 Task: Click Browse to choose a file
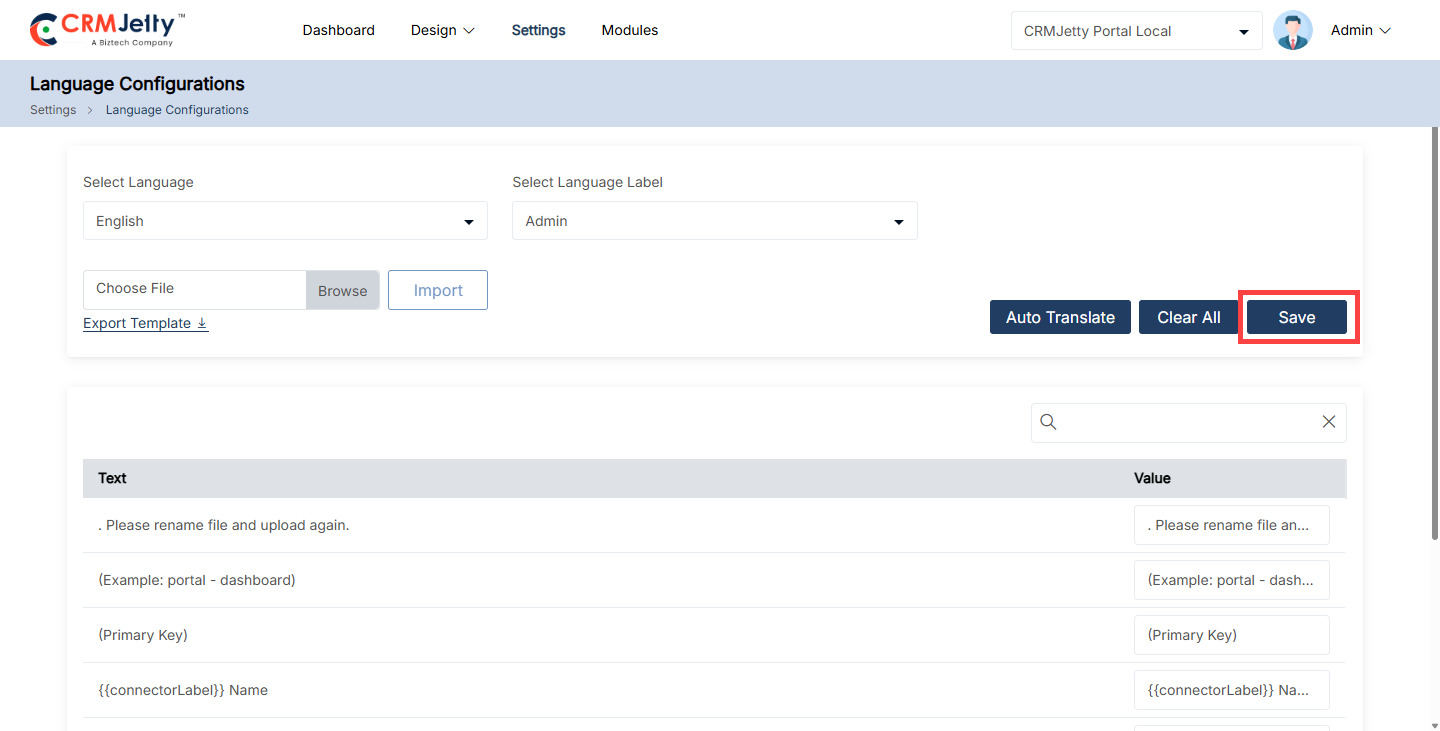(343, 290)
